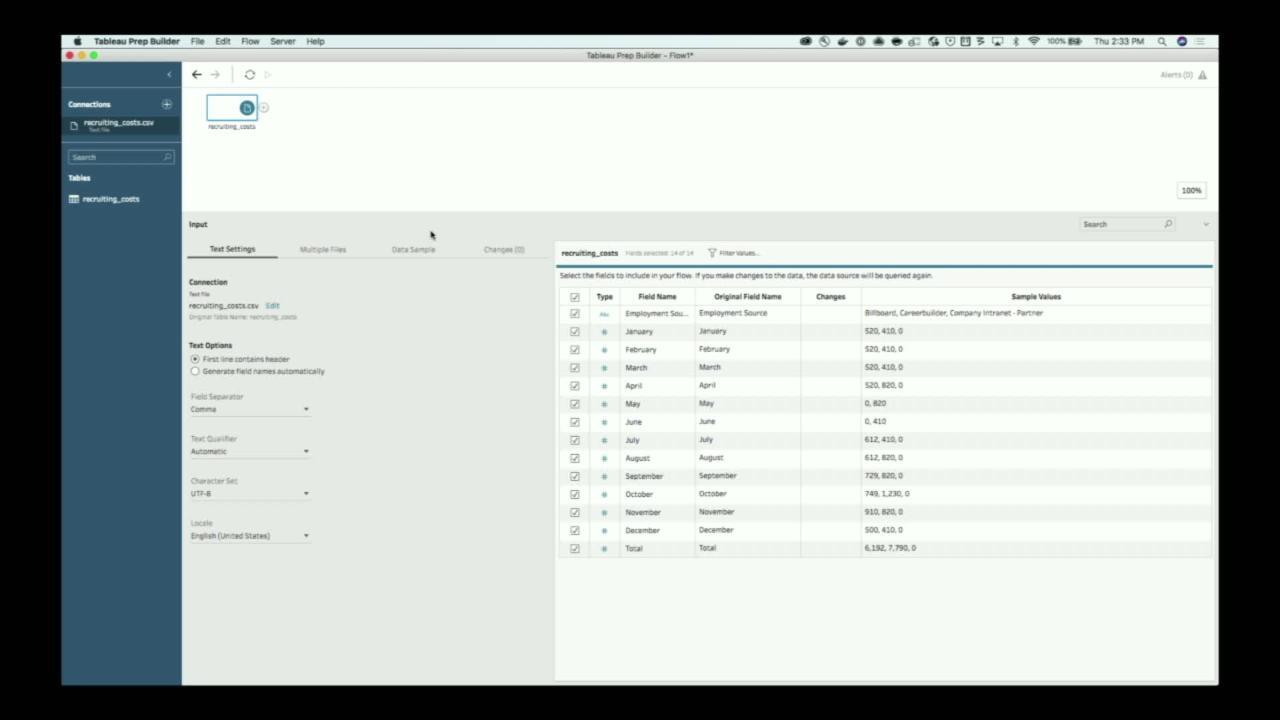This screenshot has height=720, width=1280.
Task: Click the Filter Values button
Action: (x=733, y=253)
